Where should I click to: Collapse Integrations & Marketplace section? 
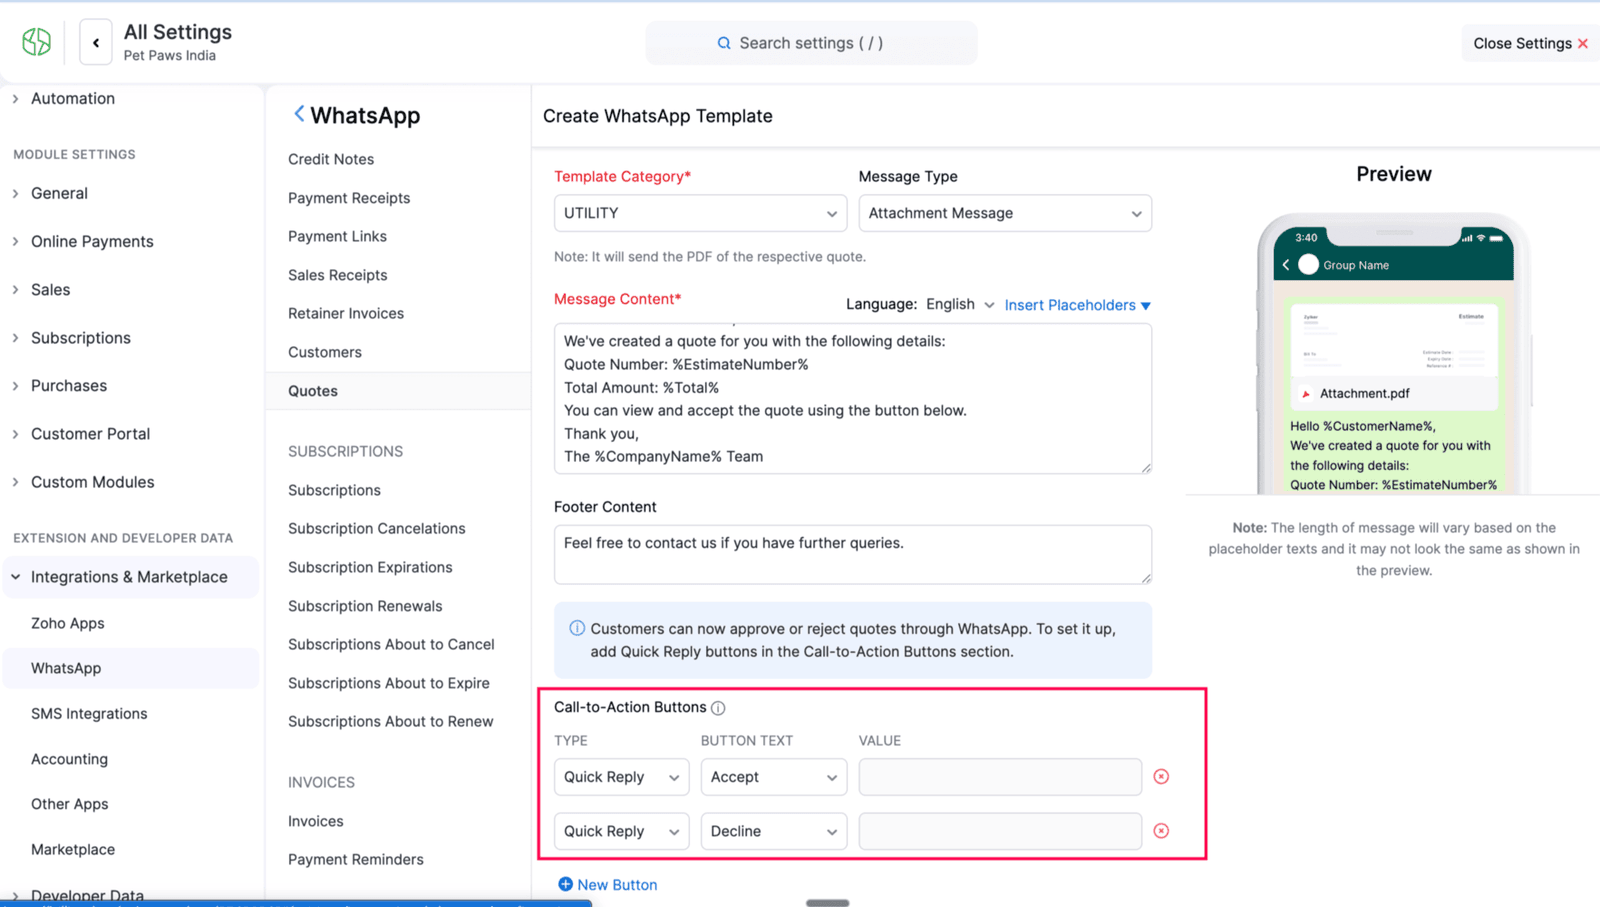16,577
